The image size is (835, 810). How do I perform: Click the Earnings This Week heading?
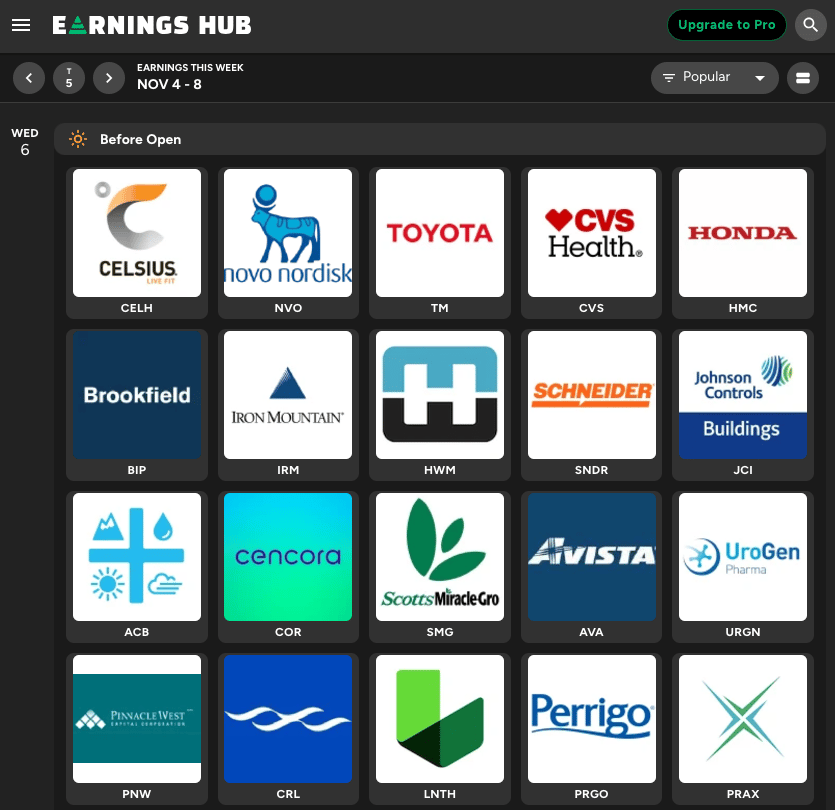click(190, 68)
